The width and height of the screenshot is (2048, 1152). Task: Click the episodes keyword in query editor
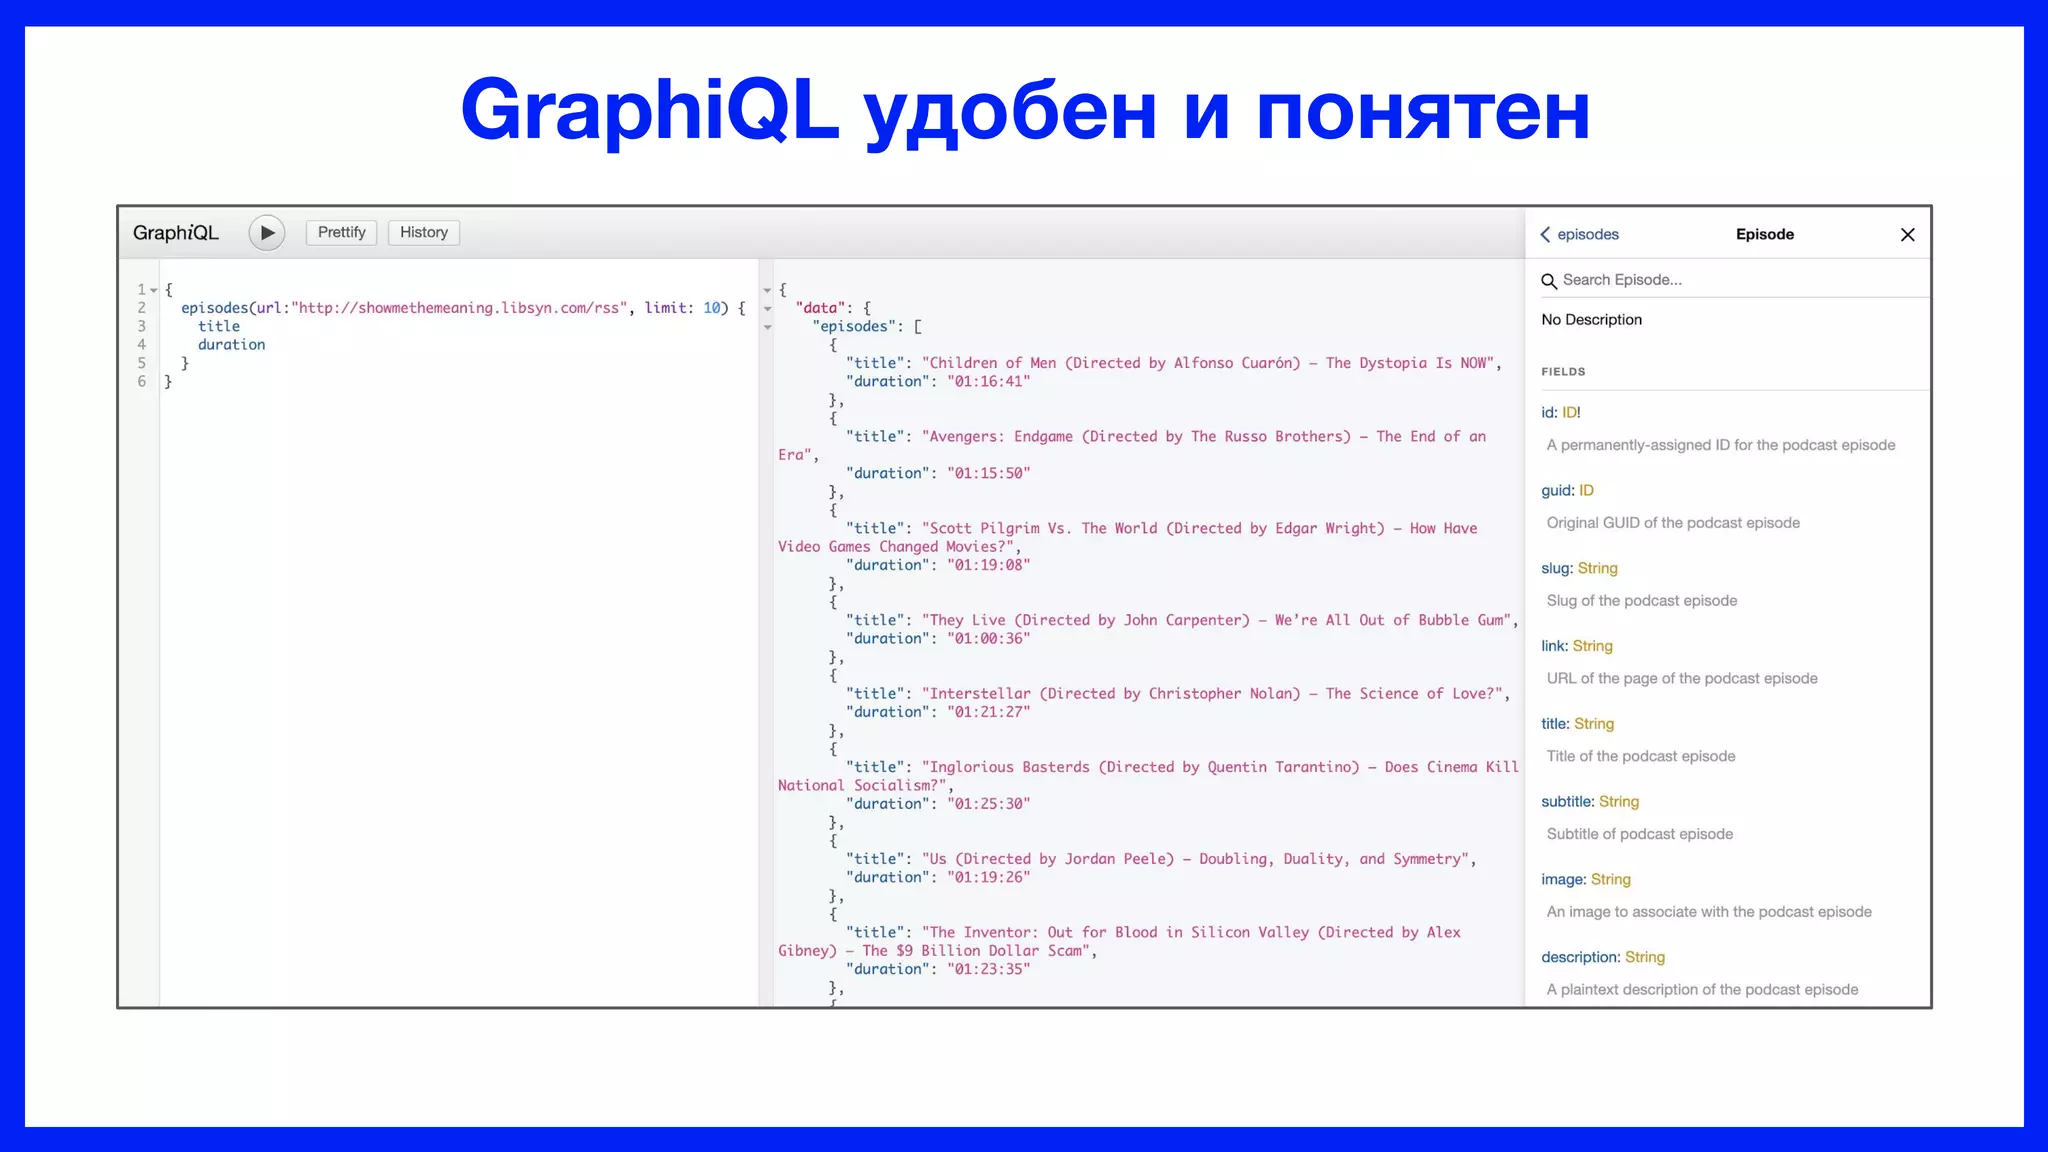coord(215,308)
